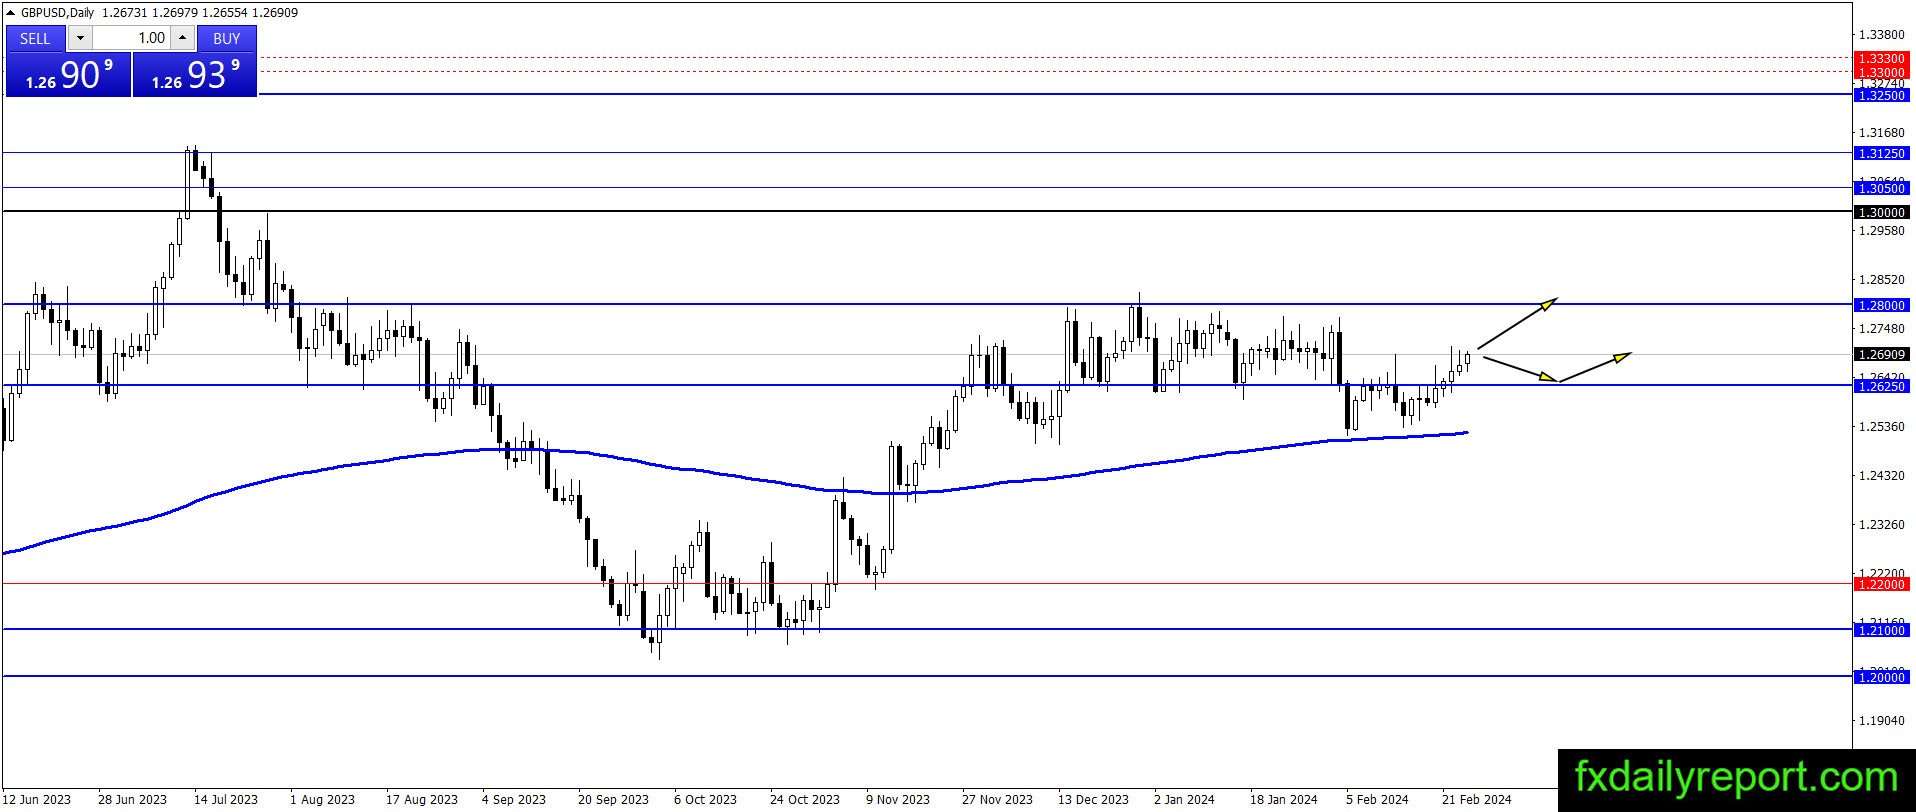This screenshot has height=812, width=1916.
Task: Click the SELL button
Action: click(x=35, y=38)
